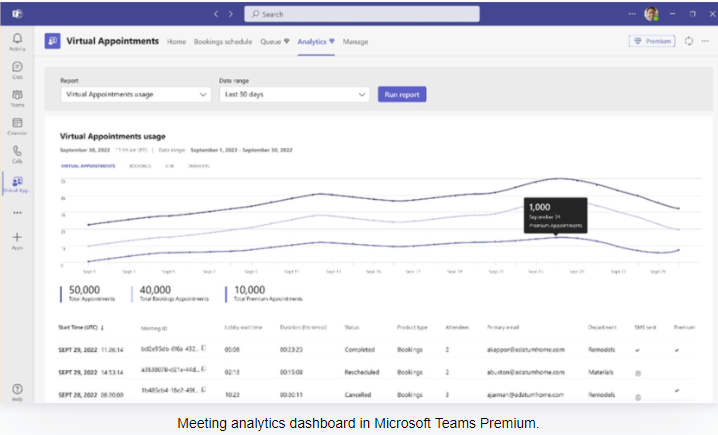Open the Manage tab

coord(355,42)
